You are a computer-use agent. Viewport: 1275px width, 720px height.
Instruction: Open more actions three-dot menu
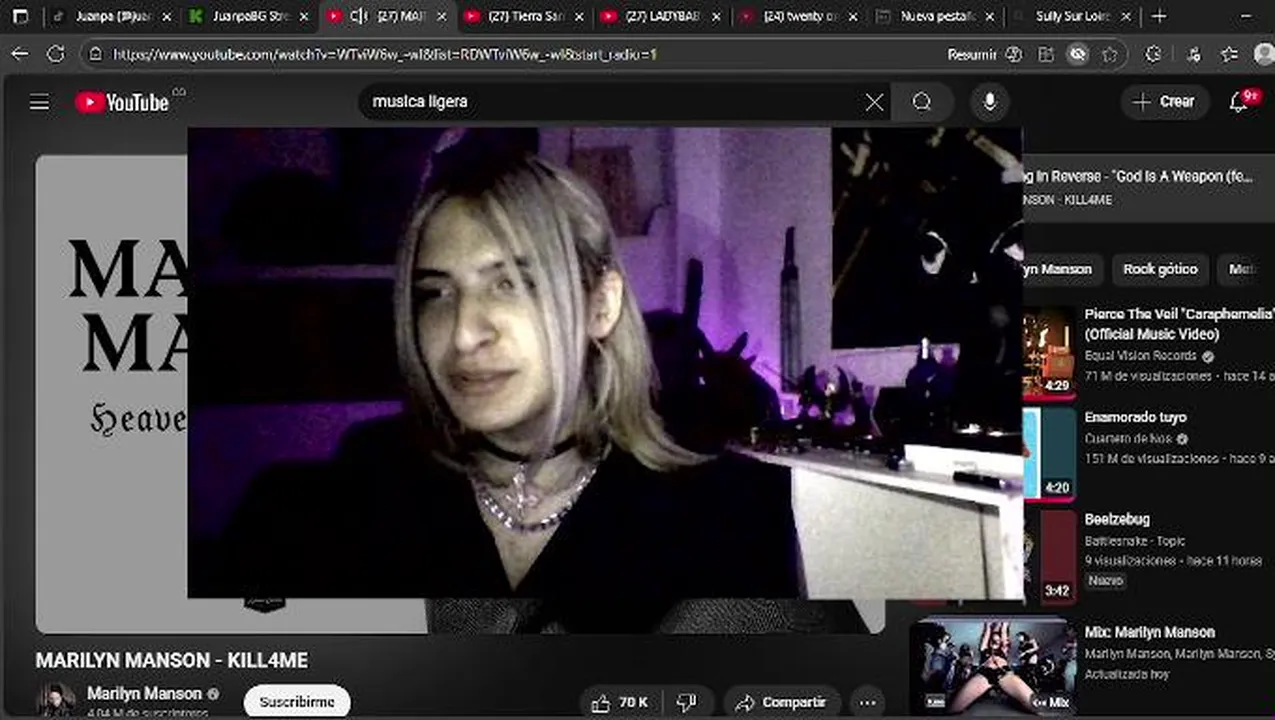tap(867, 703)
